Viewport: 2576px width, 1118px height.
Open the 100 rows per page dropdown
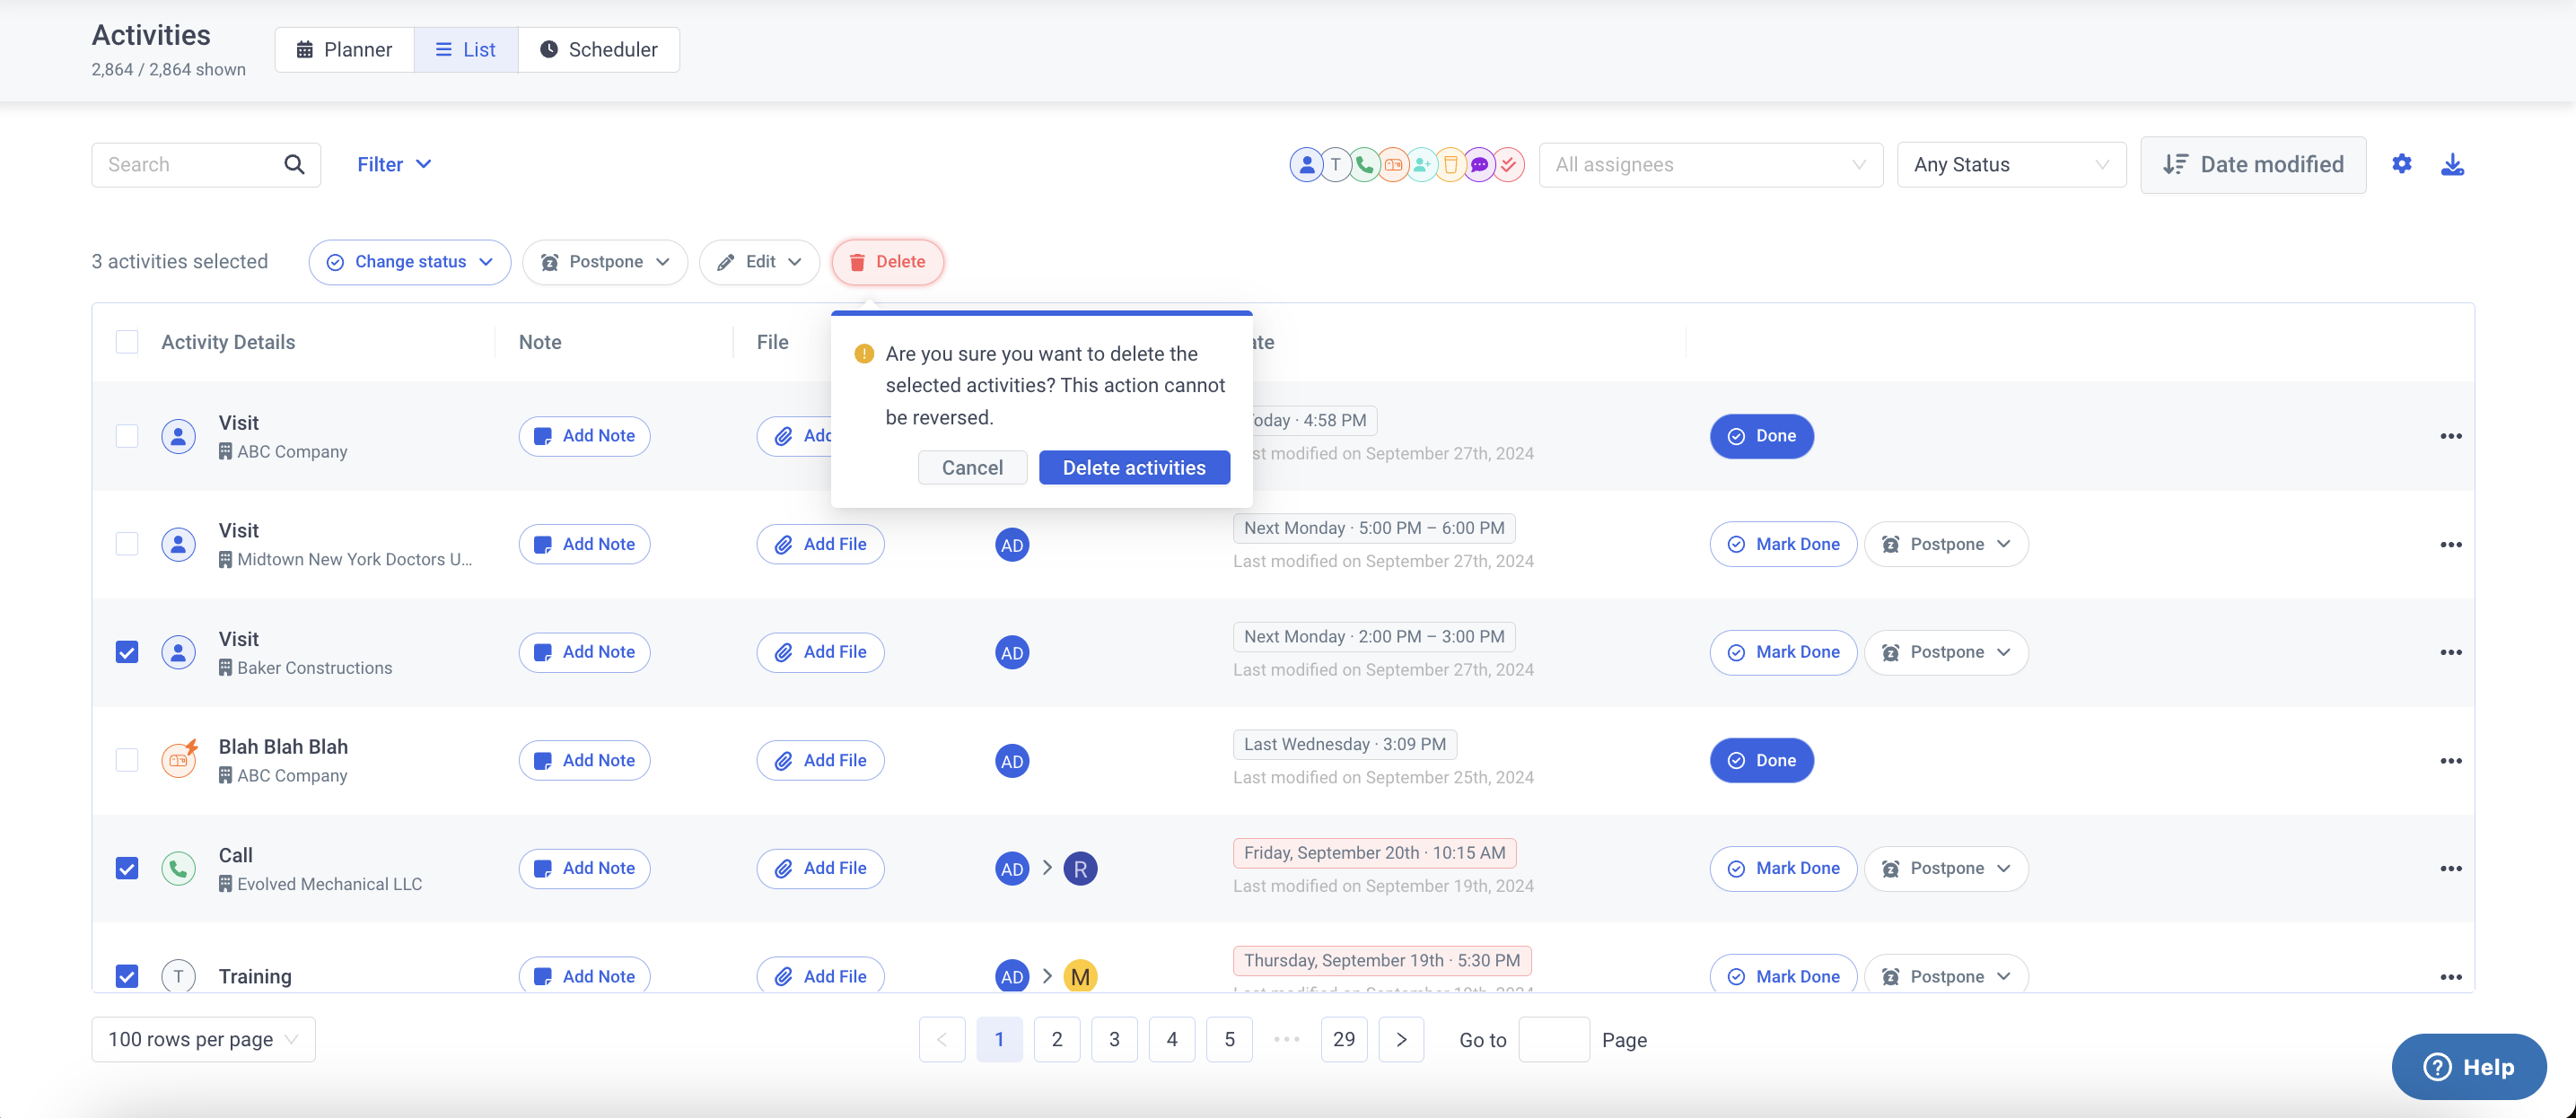204,1039
